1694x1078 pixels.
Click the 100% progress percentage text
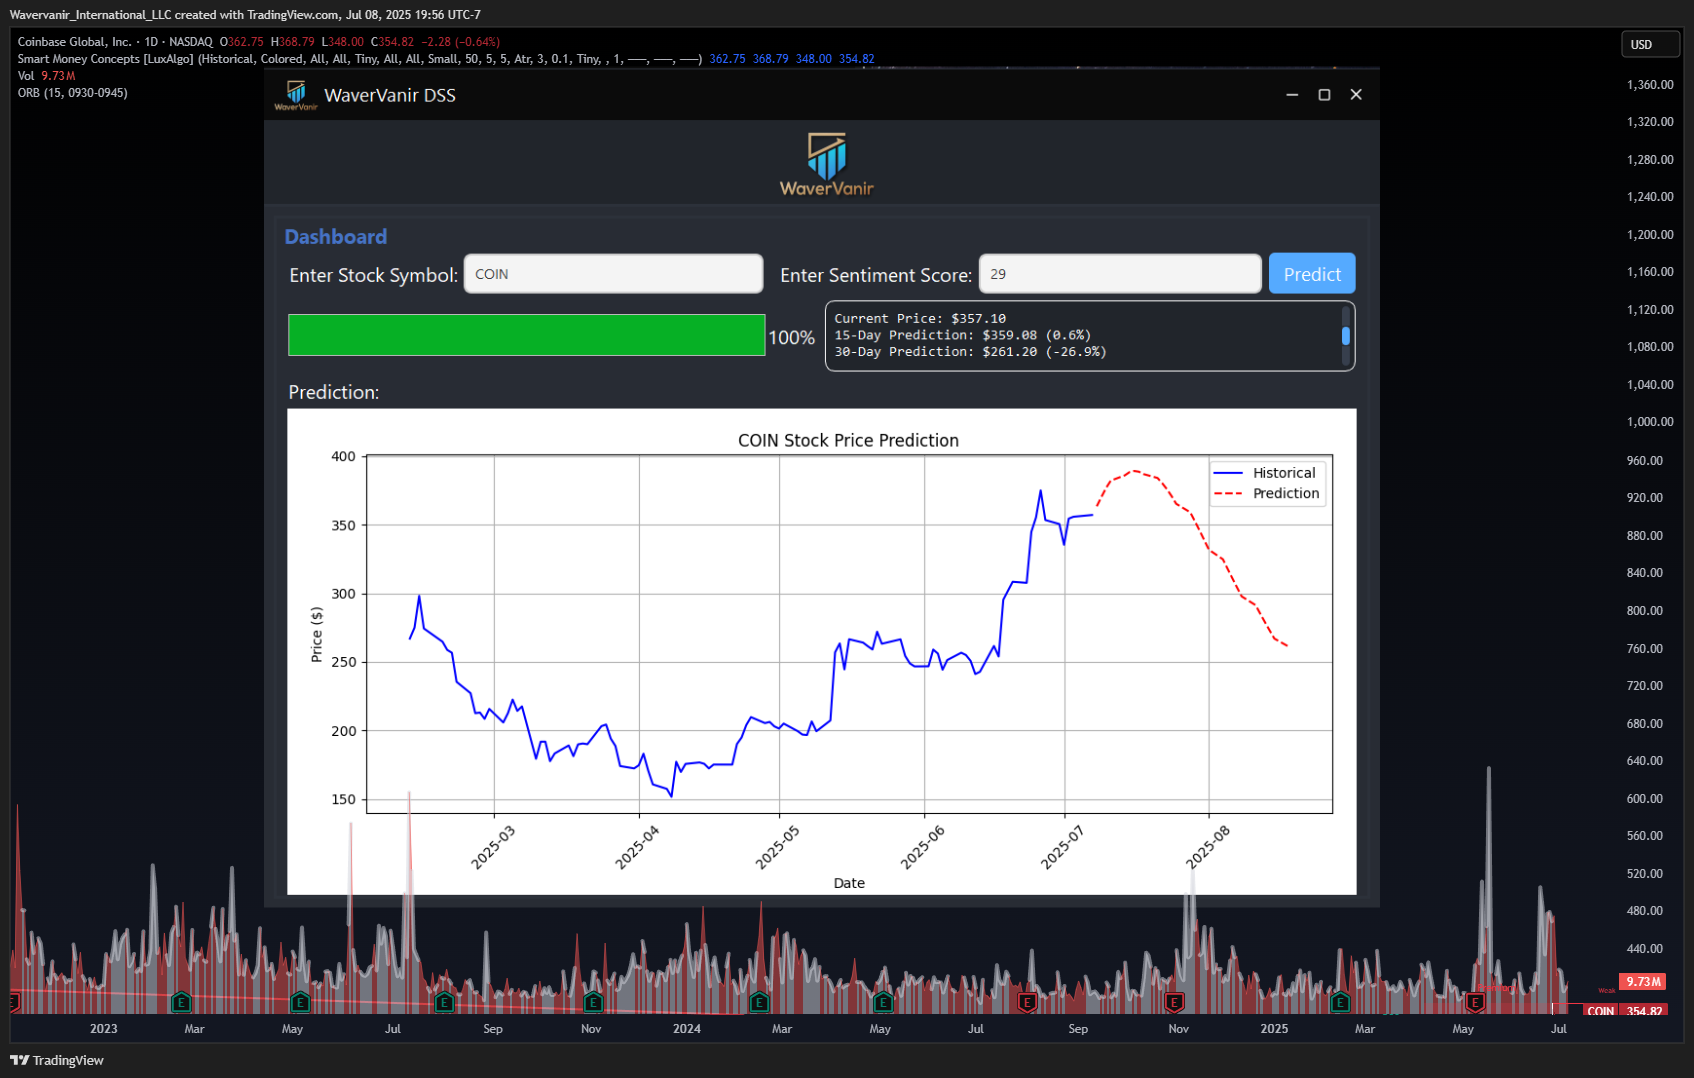[x=792, y=338]
